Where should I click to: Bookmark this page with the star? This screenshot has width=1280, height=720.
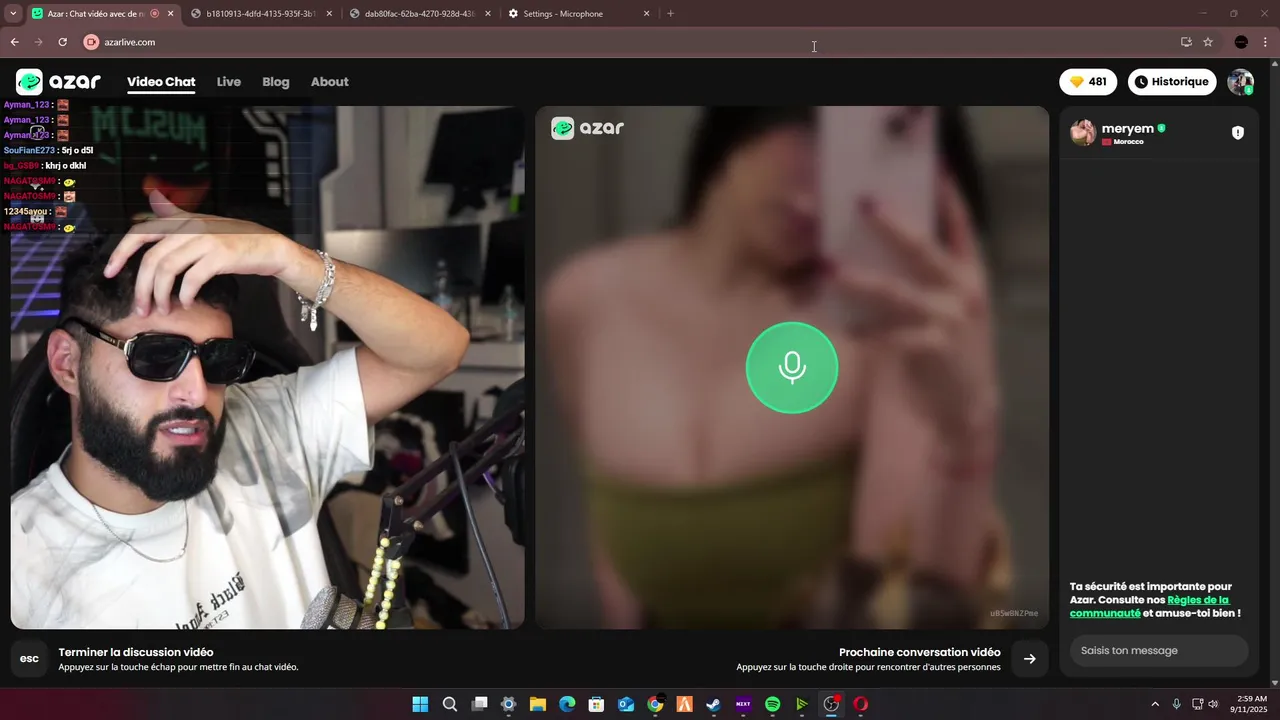(x=1208, y=42)
